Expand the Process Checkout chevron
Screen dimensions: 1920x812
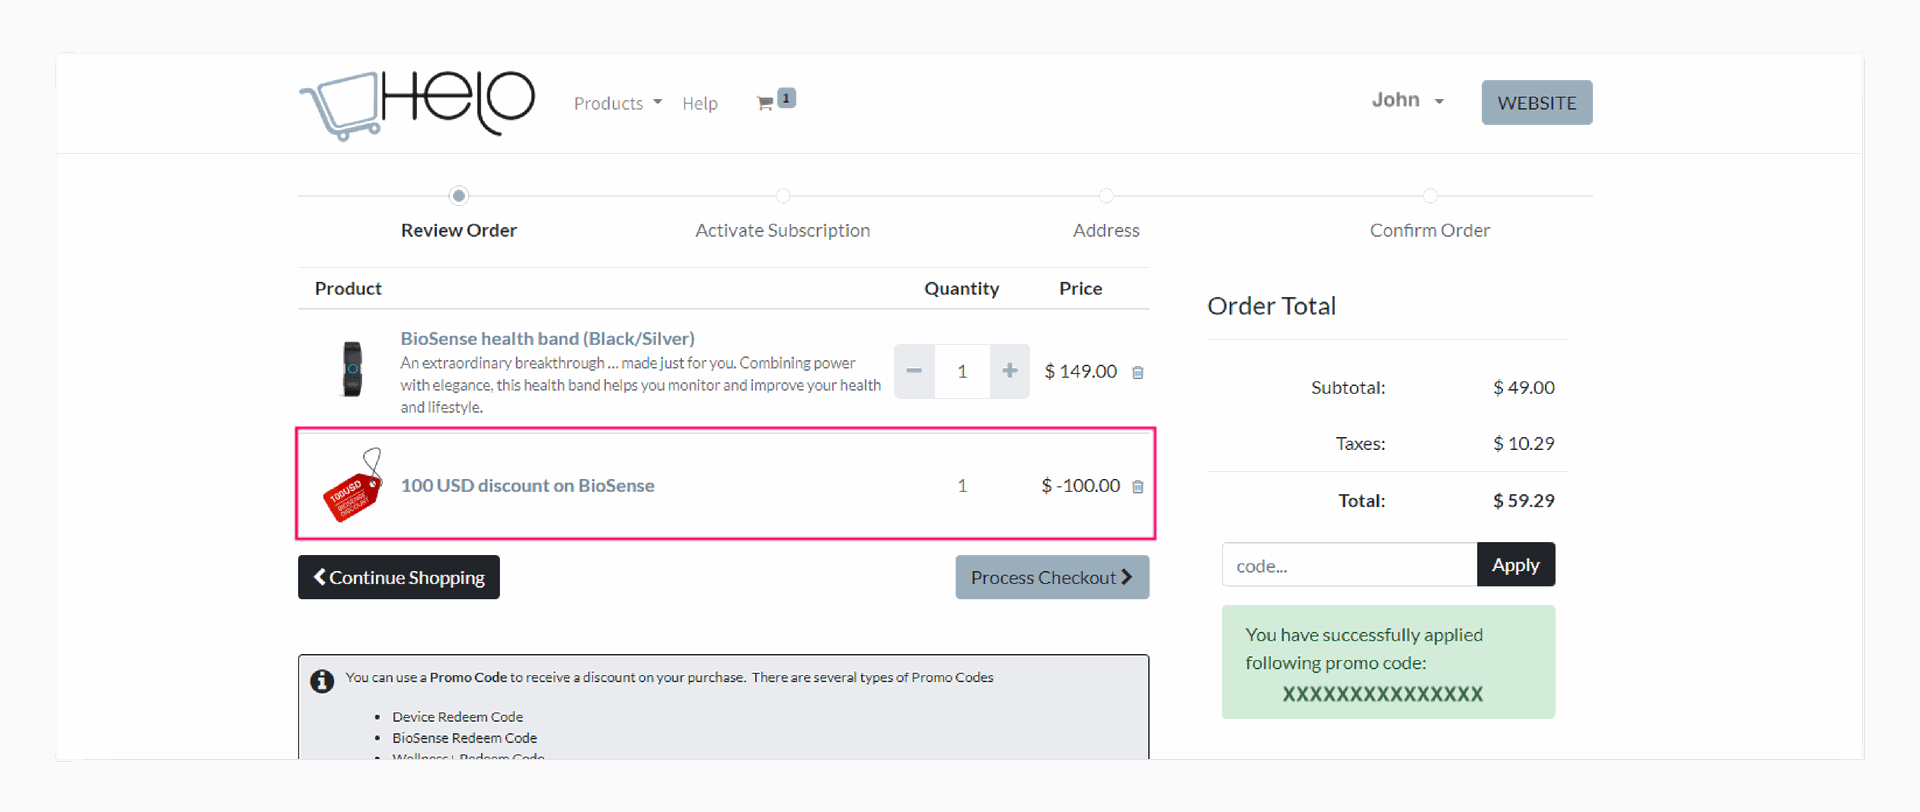[1128, 577]
